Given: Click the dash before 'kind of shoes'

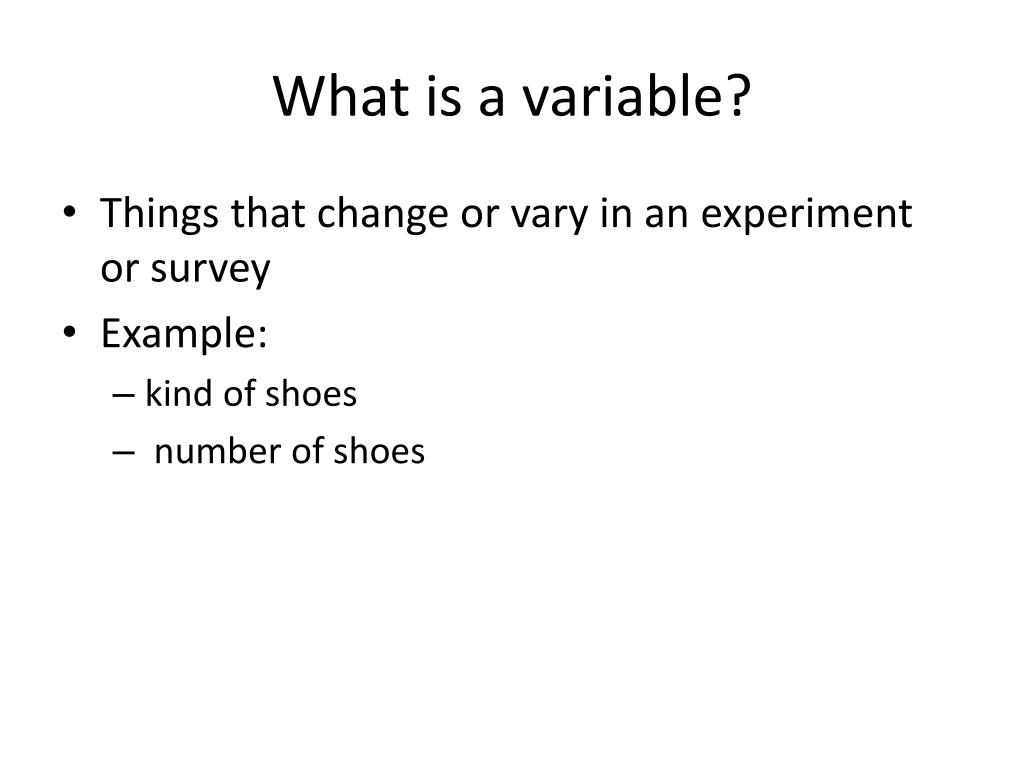Looking at the screenshot, I should 123,395.
